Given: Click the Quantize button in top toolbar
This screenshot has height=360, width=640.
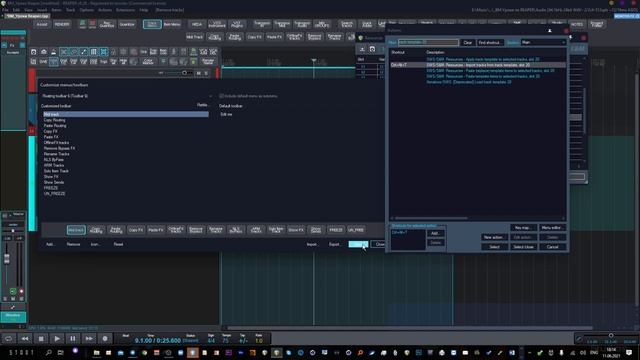Looking at the screenshot, I should [x=127, y=24].
